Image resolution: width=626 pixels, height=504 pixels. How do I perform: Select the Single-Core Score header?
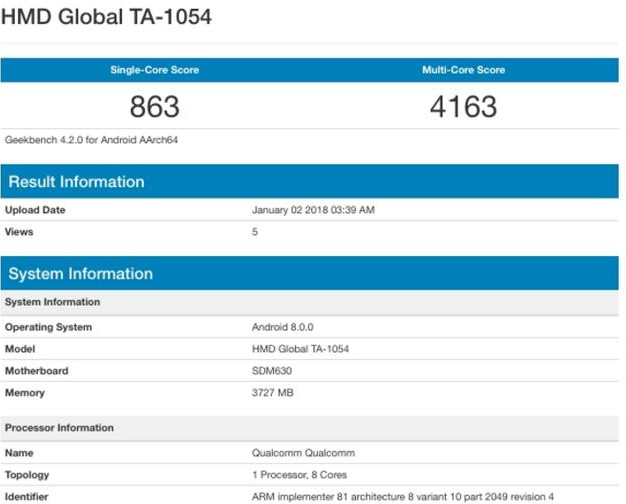click(155, 70)
